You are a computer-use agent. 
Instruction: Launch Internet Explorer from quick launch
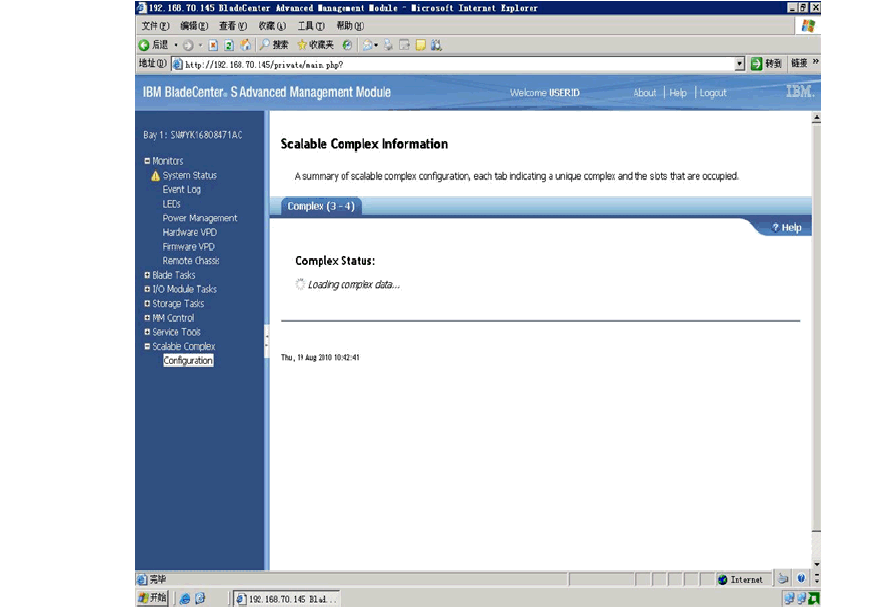click(x=185, y=598)
